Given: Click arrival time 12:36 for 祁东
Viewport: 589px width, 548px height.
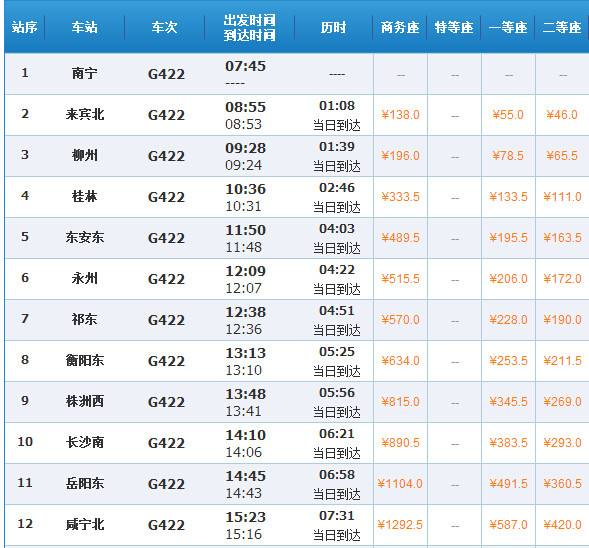Looking at the screenshot, I should point(243,329).
